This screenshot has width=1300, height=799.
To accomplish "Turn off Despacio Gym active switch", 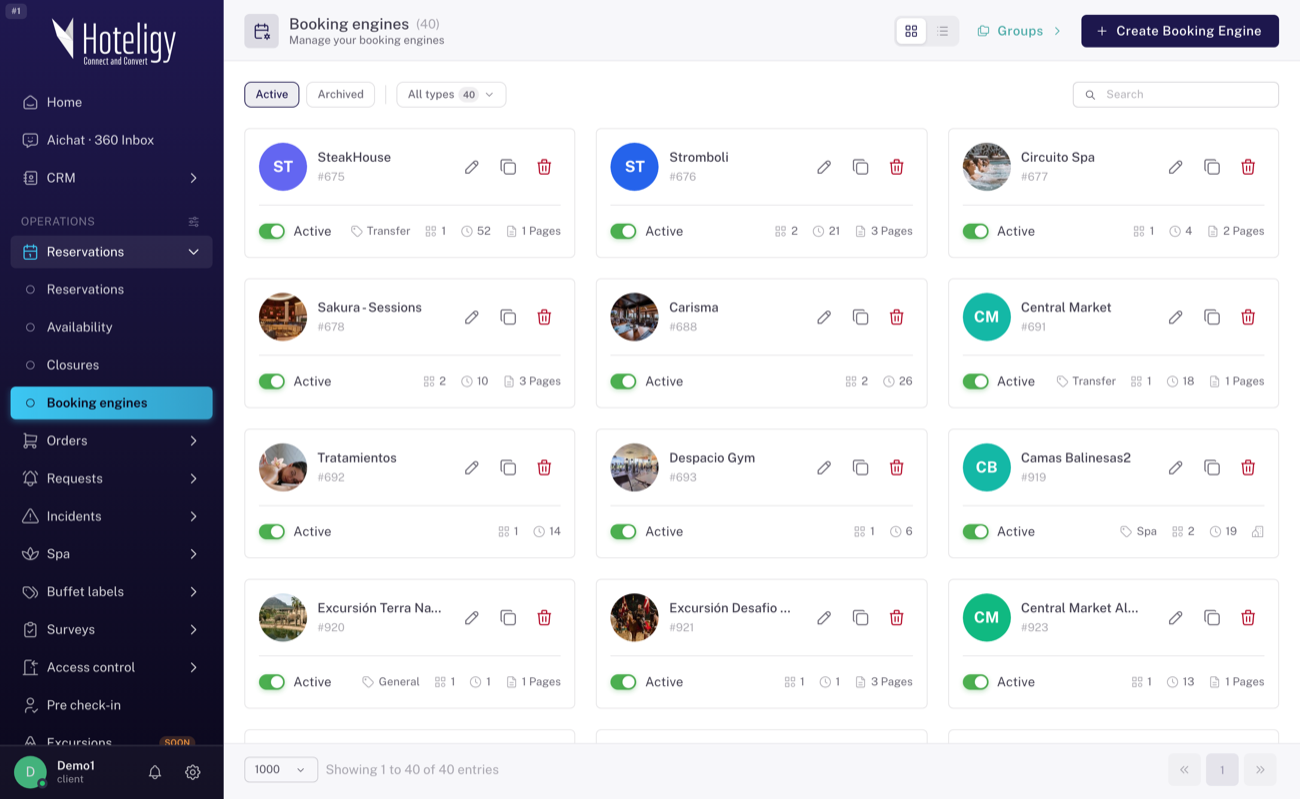I will (x=623, y=531).
